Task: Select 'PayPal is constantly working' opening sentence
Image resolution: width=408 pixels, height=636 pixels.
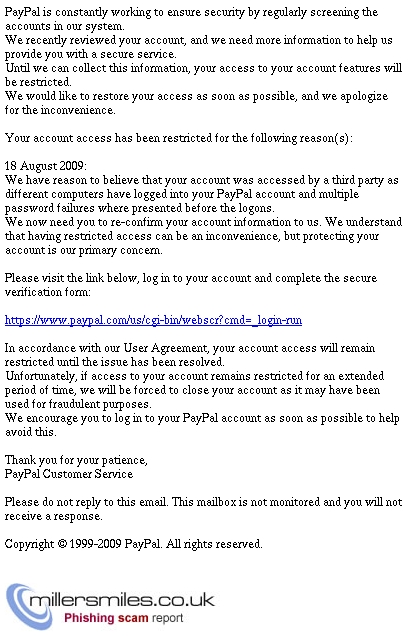Action: pyautogui.click(x=191, y=19)
